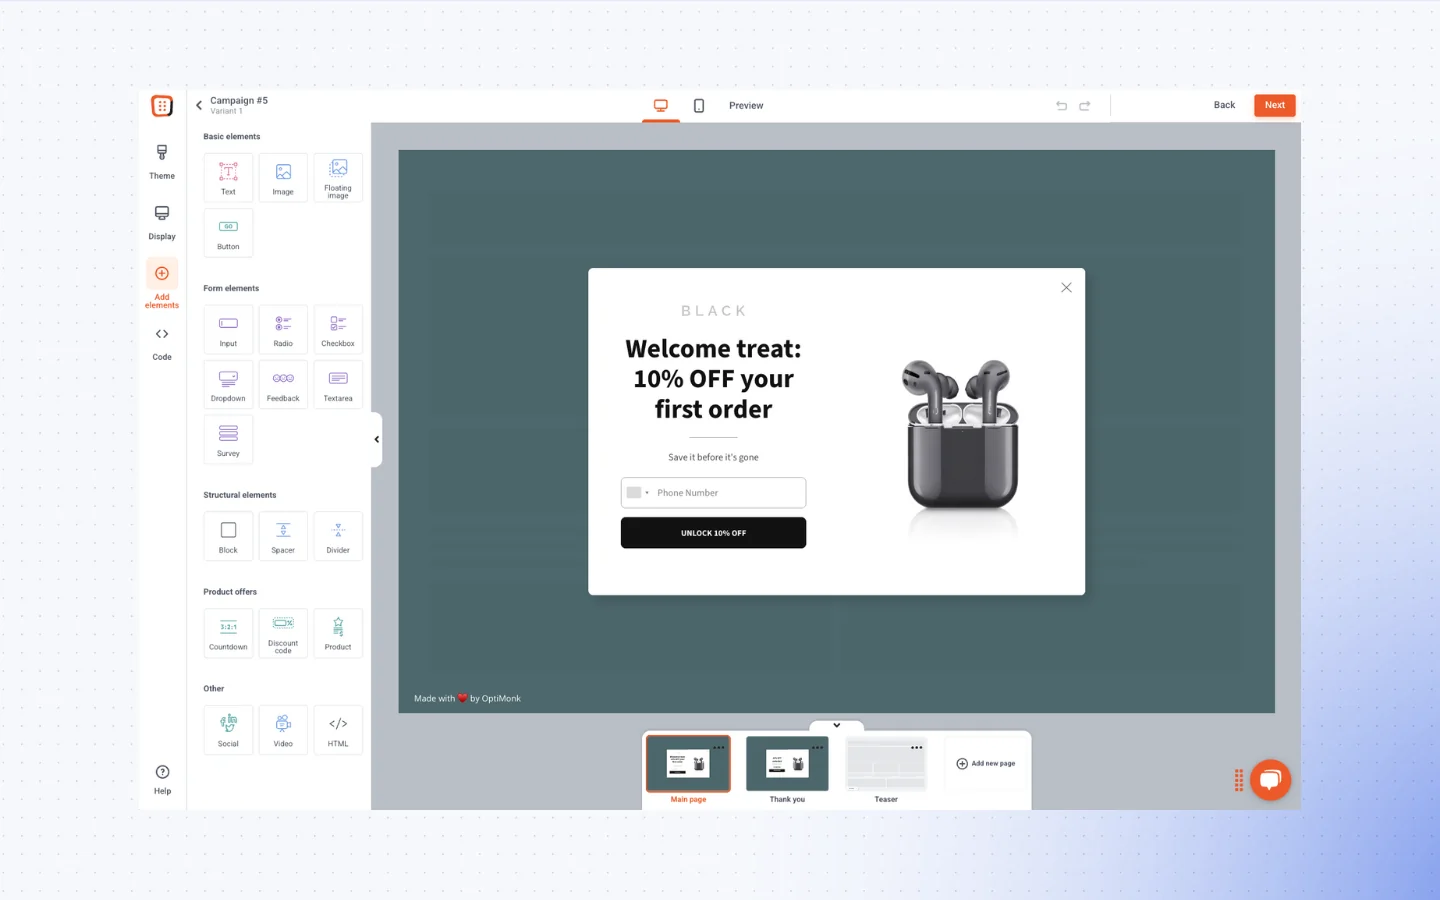This screenshot has width=1440, height=900.
Task: Open Help from the sidebar
Action: click(x=162, y=779)
